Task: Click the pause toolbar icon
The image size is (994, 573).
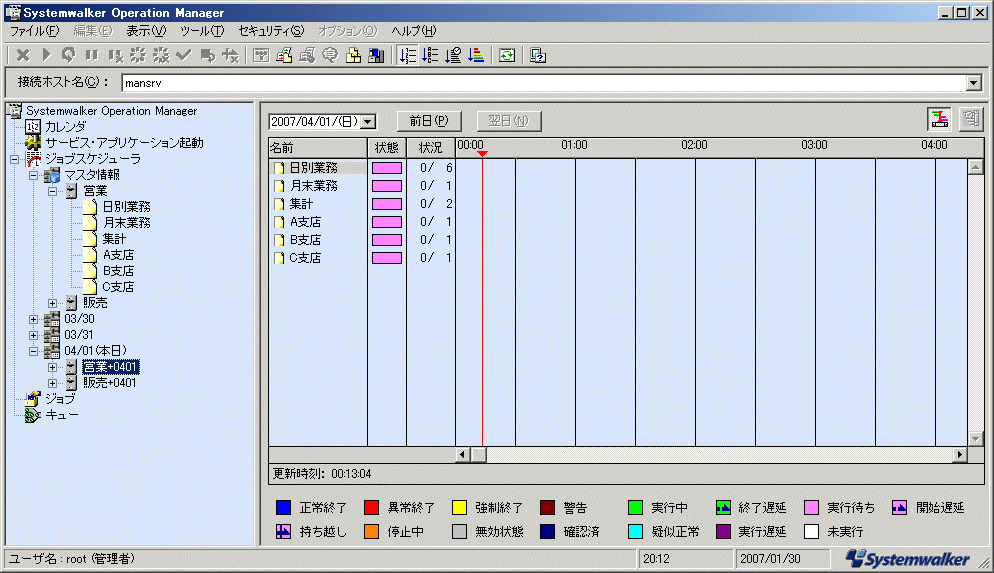Action: coord(92,56)
